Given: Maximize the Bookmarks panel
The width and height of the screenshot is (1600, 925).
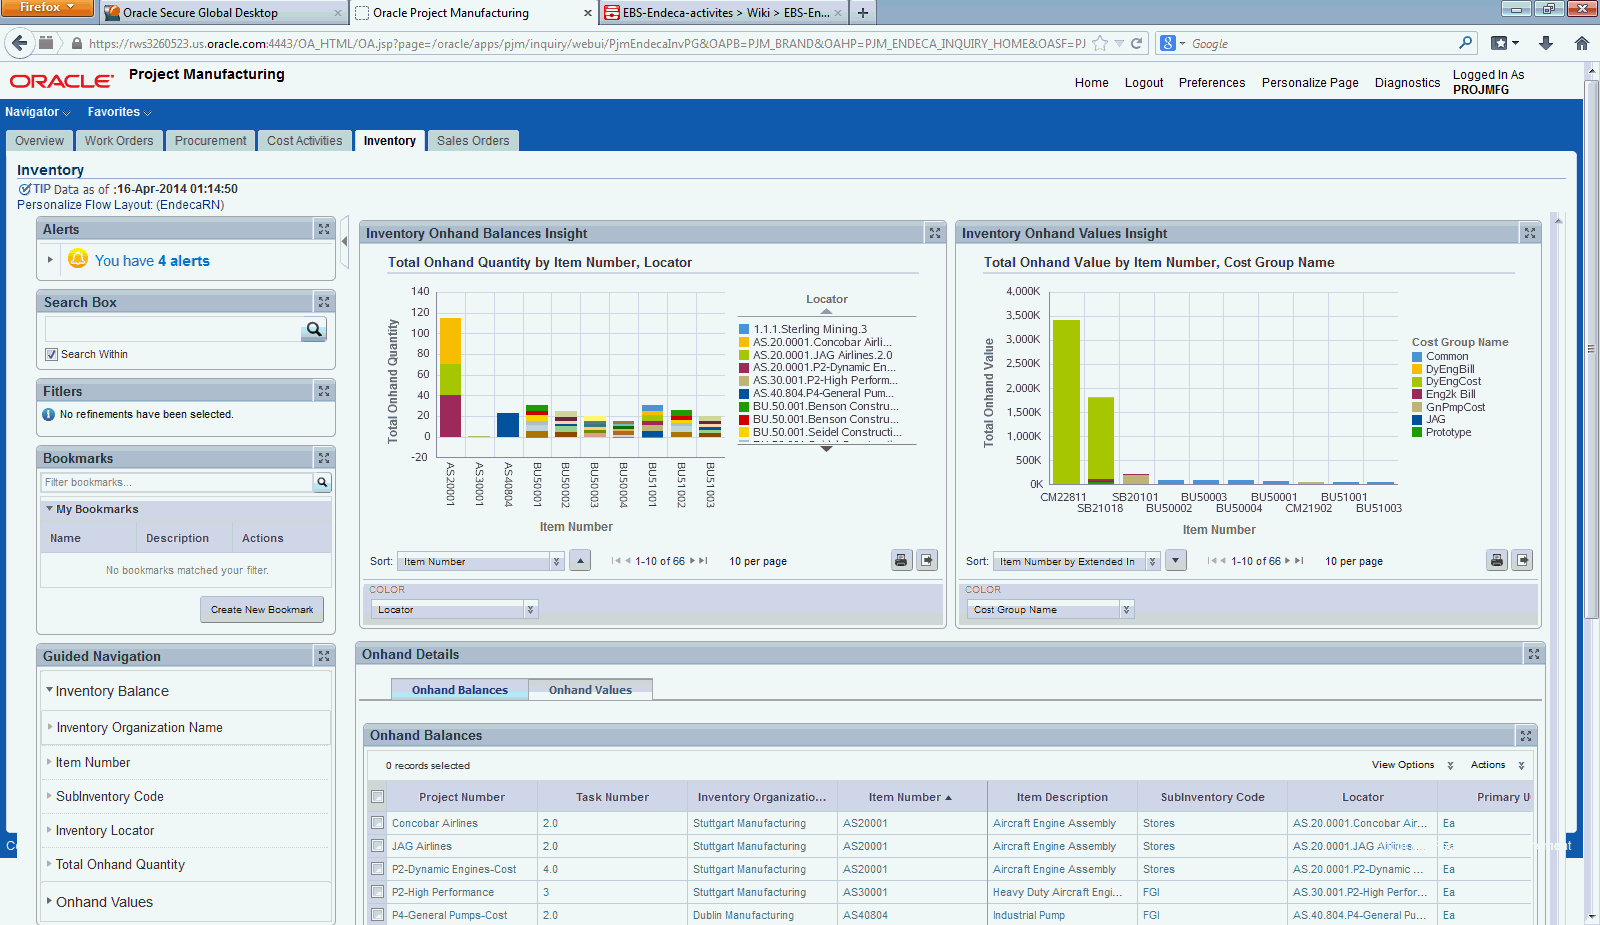Looking at the screenshot, I should pos(324,458).
